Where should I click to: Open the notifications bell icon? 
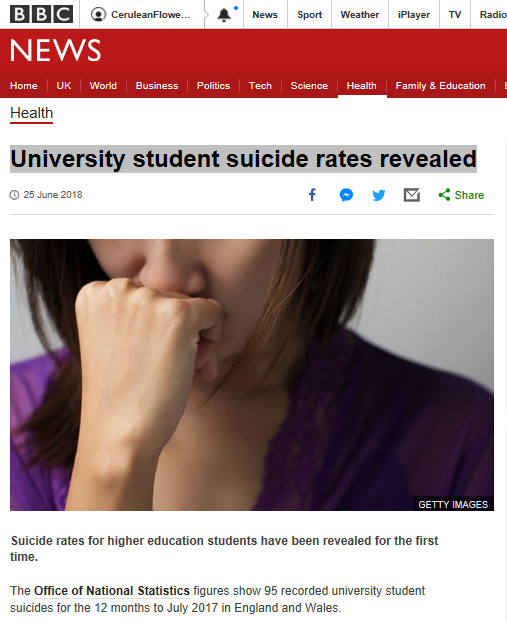pyautogui.click(x=224, y=15)
